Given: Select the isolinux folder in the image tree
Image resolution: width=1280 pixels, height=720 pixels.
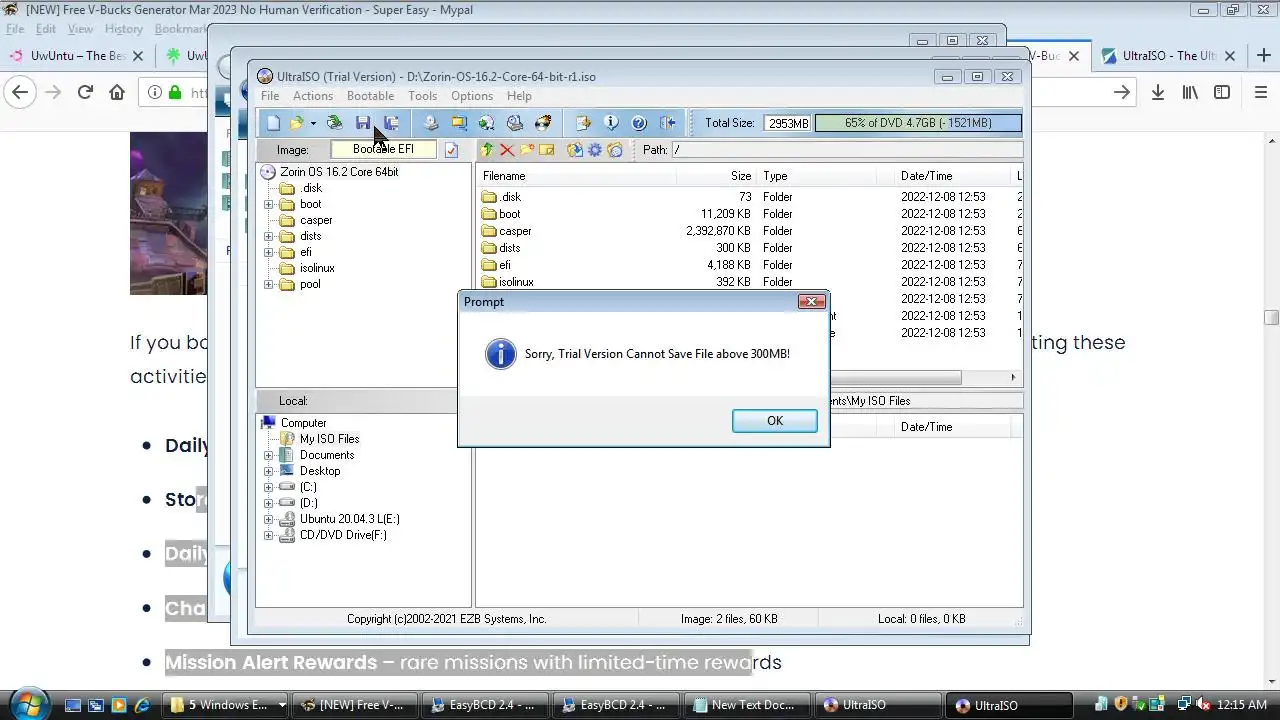Looking at the screenshot, I should [x=317, y=268].
